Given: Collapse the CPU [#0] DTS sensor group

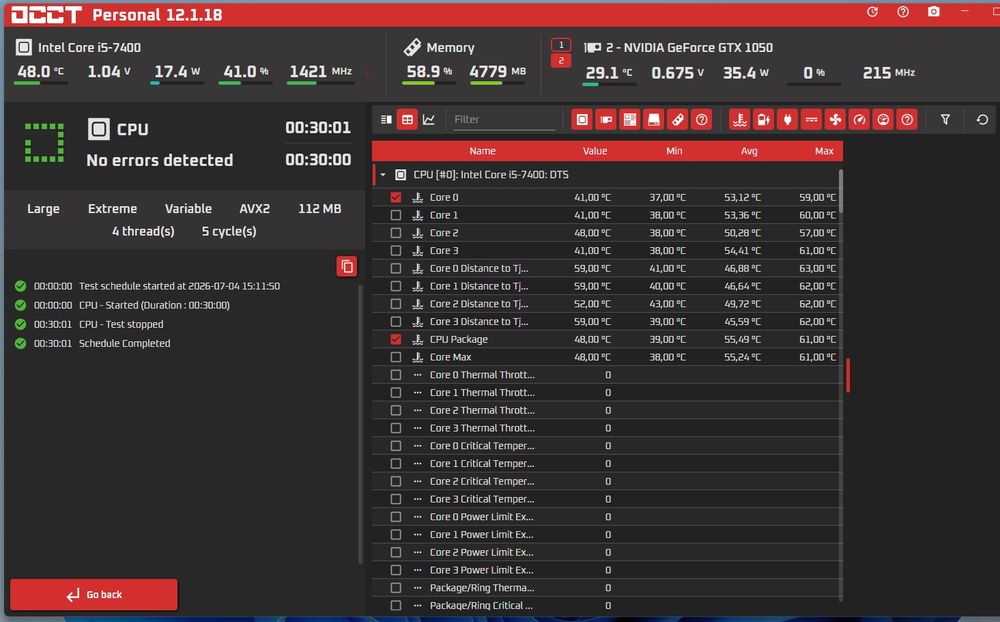Looking at the screenshot, I should (383, 175).
